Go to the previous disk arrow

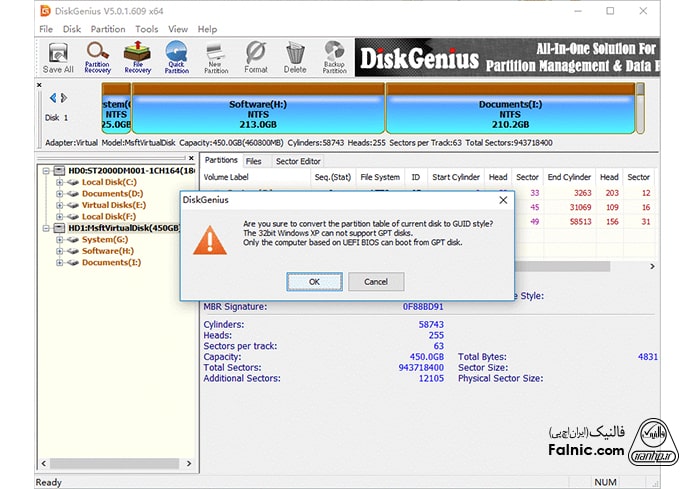coord(53,98)
